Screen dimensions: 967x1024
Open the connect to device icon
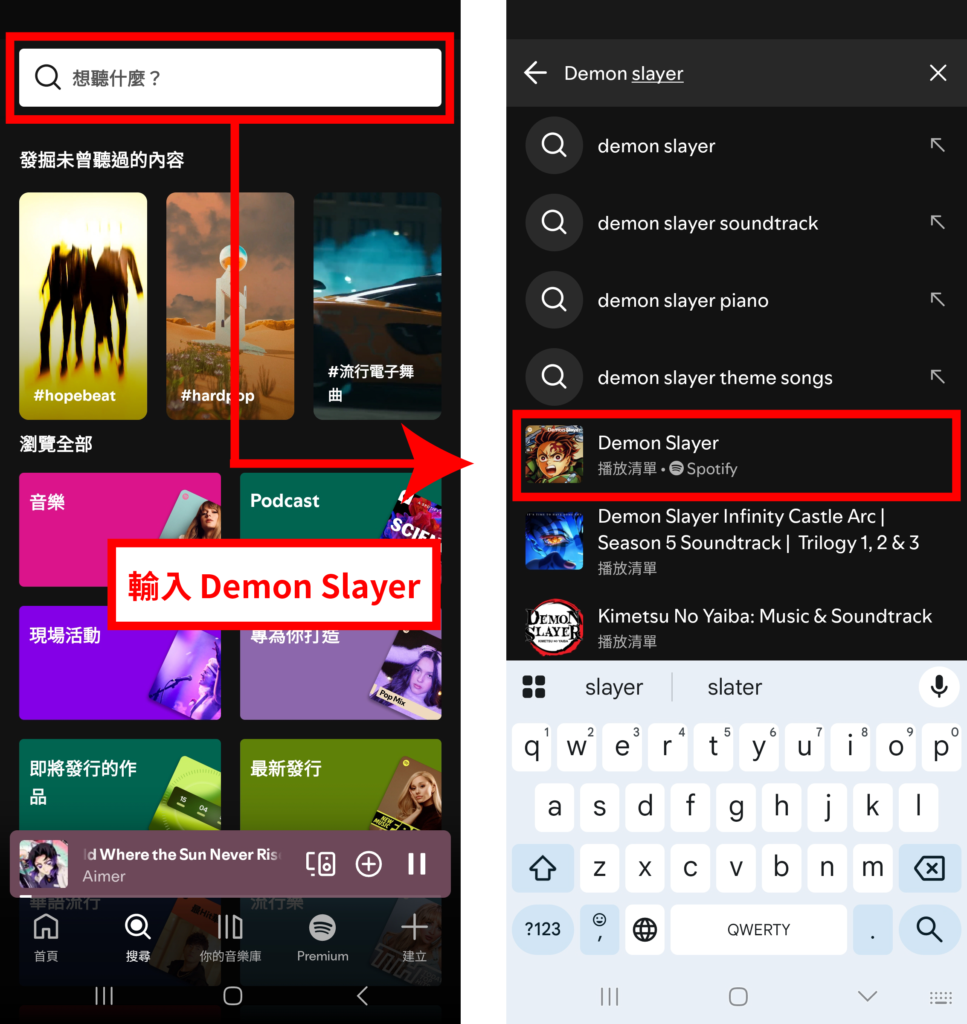[x=321, y=864]
